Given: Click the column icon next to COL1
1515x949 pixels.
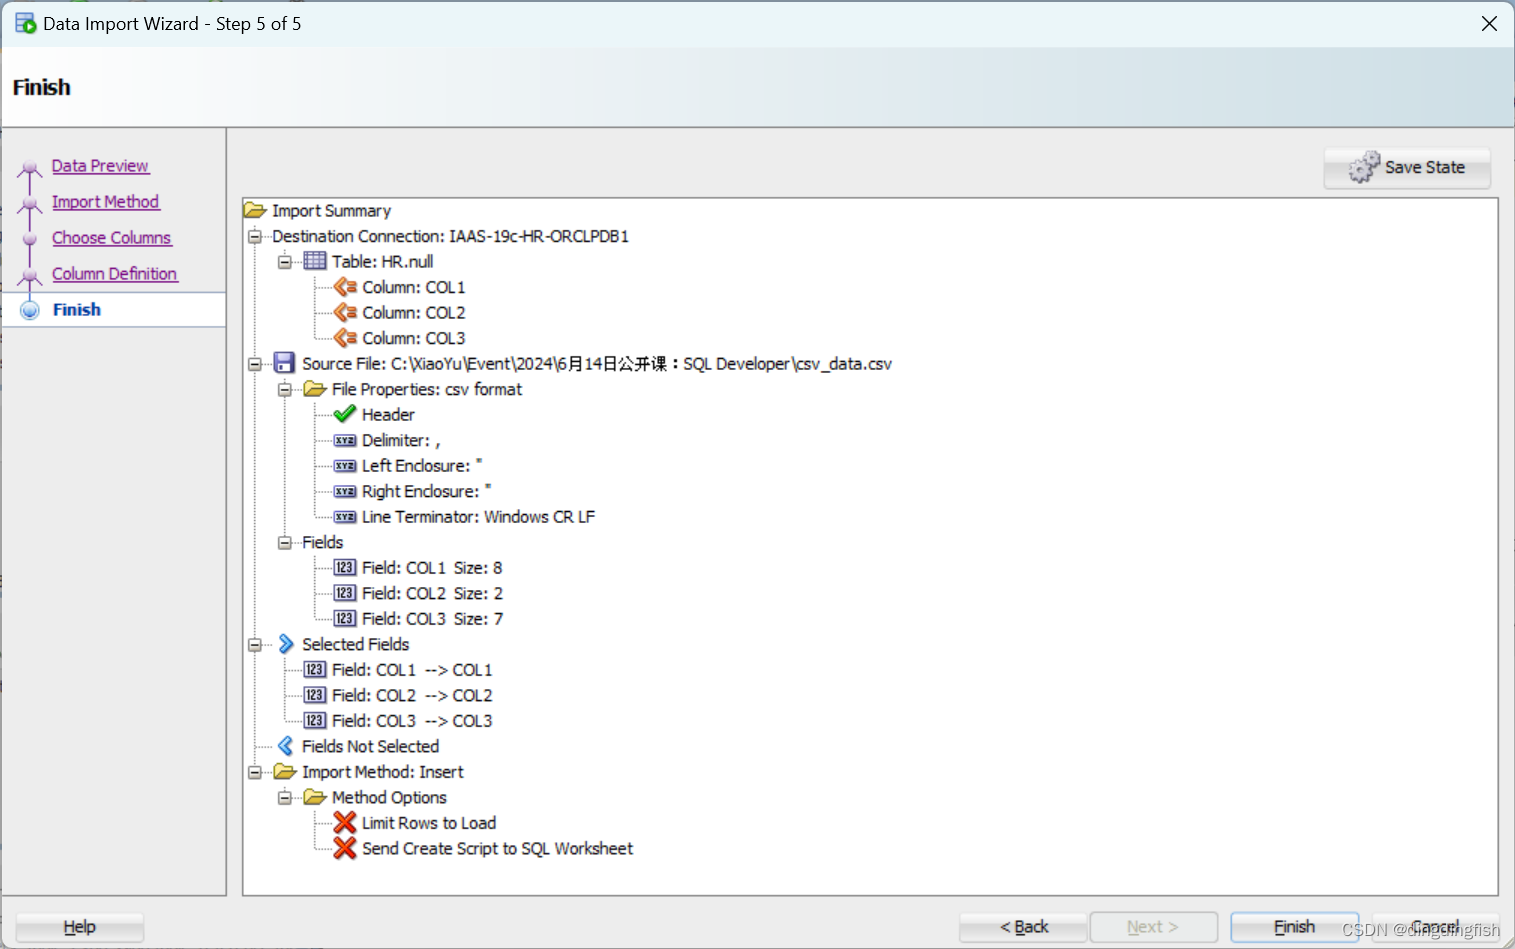Looking at the screenshot, I should 345,287.
